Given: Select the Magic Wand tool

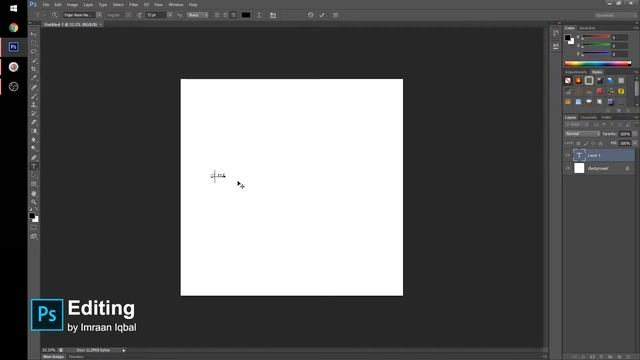Looking at the screenshot, I should pos(34,60).
